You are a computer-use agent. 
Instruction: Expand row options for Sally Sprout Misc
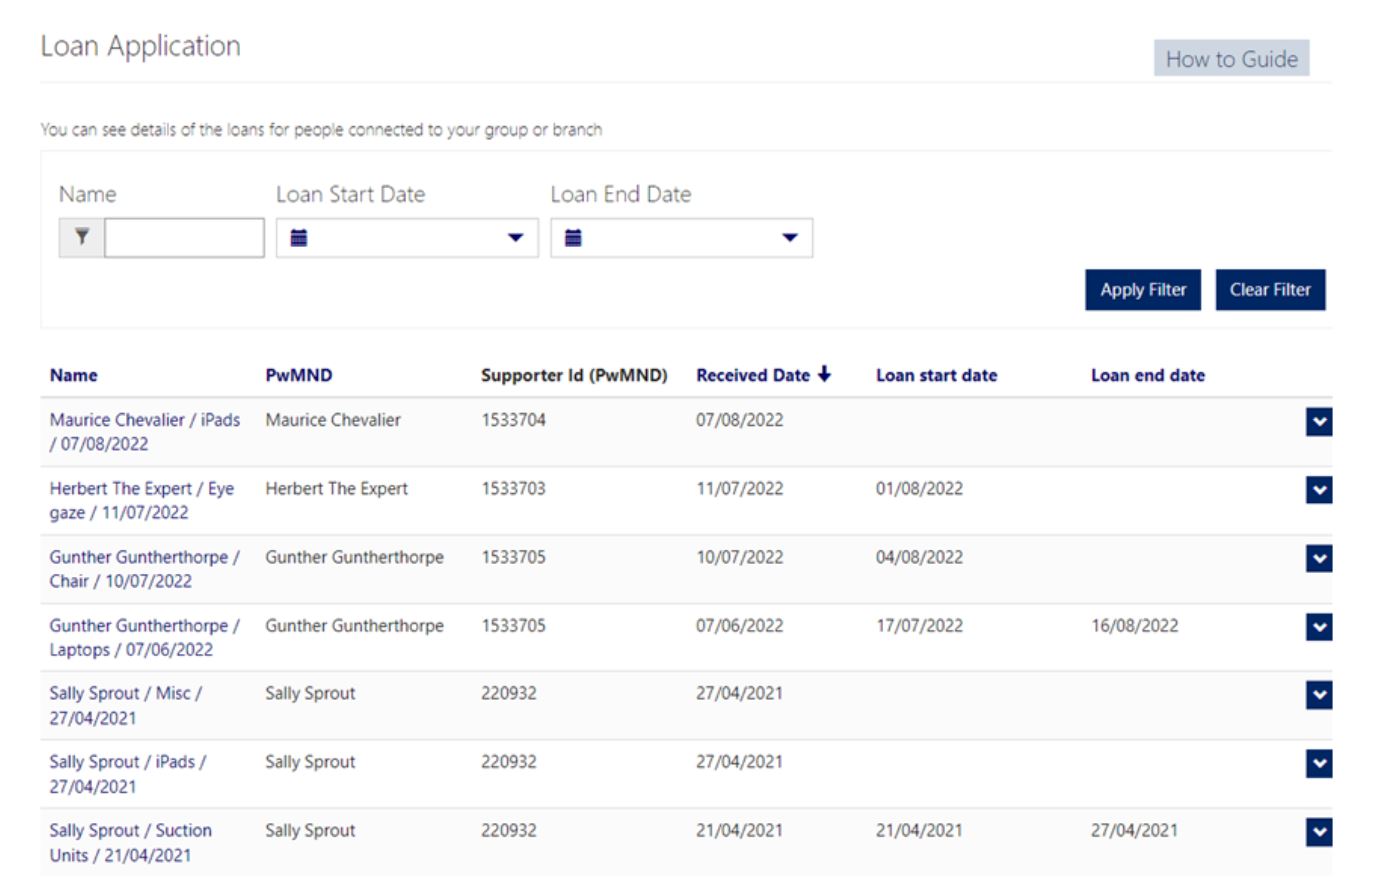pyautogui.click(x=1319, y=695)
